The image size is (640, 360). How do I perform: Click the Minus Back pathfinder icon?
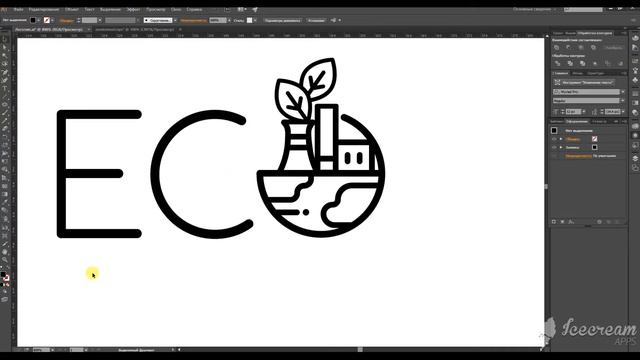pyautogui.click(x=620, y=63)
